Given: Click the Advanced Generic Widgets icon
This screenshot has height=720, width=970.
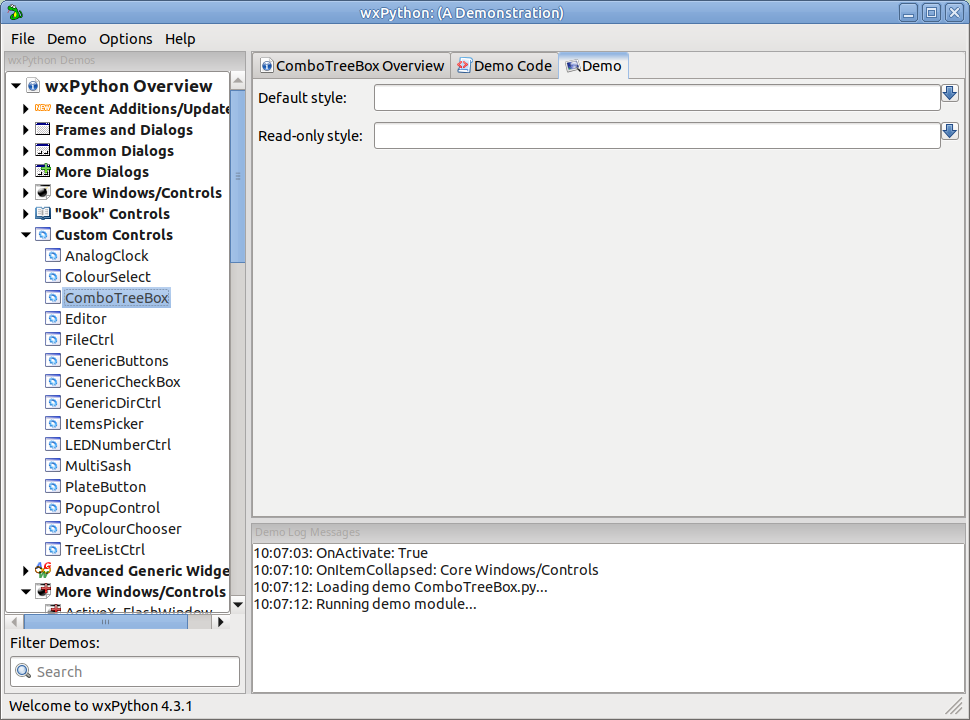Looking at the screenshot, I should (x=43, y=570).
